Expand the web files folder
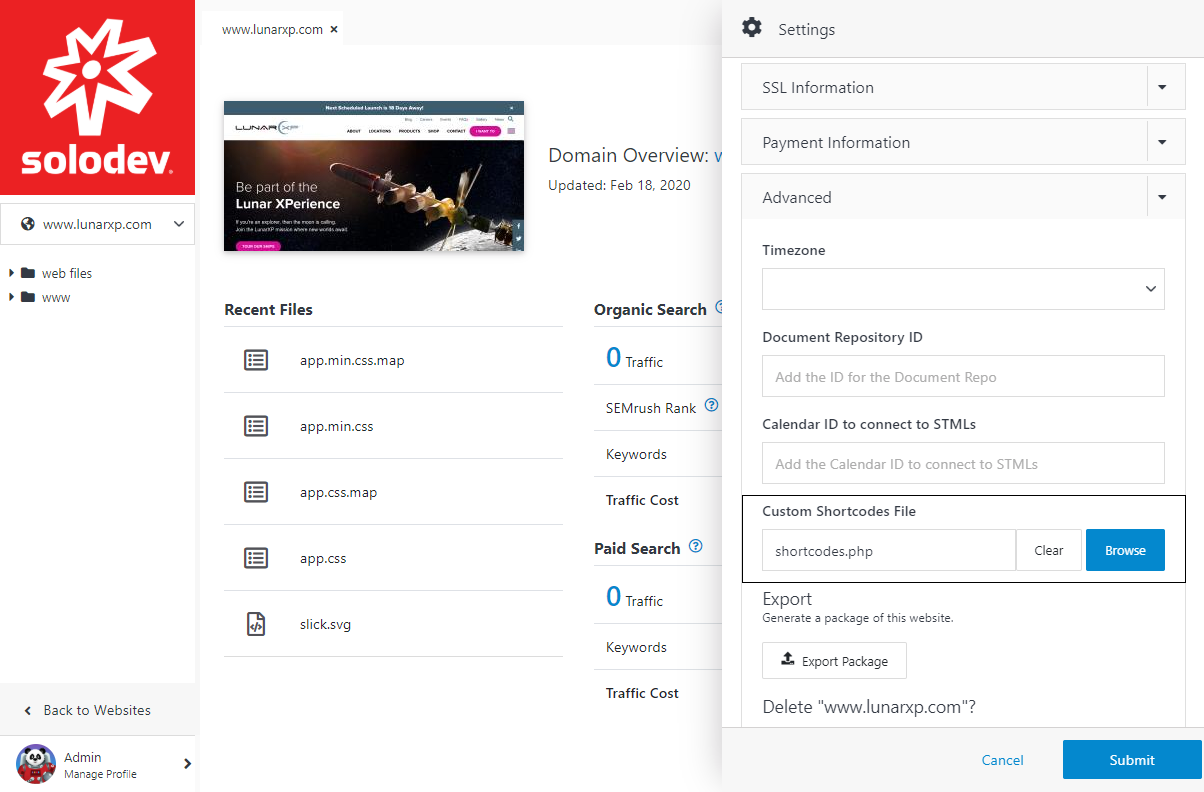 click(11, 273)
